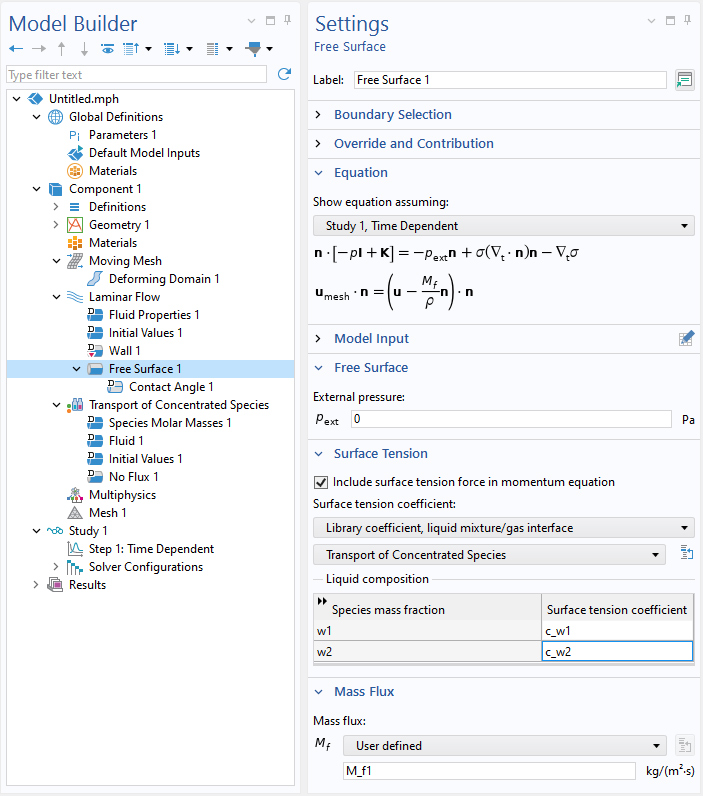Toggle include surface tension force checkbox
Viewport: 703px width, 796px height.
pos(321,482)
